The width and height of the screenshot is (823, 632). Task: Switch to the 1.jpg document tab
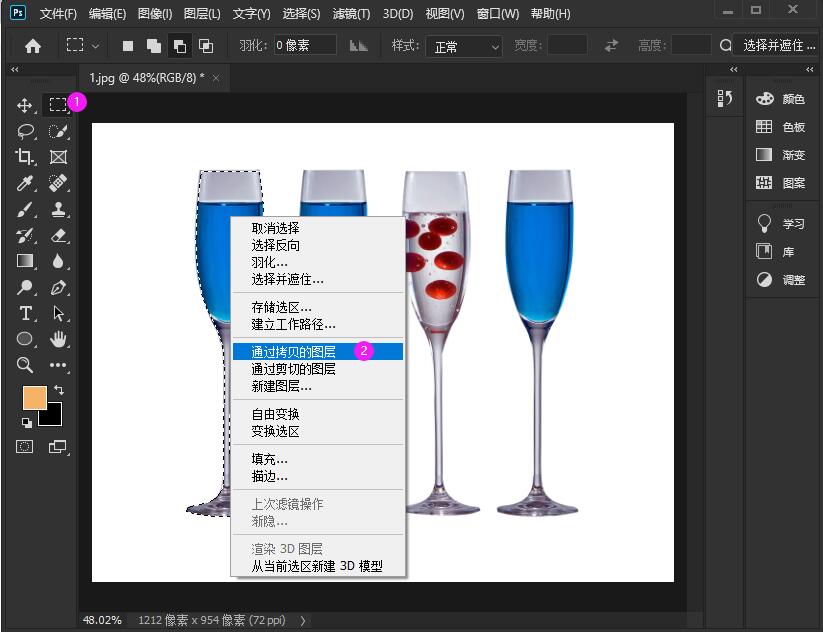[147, 78]
